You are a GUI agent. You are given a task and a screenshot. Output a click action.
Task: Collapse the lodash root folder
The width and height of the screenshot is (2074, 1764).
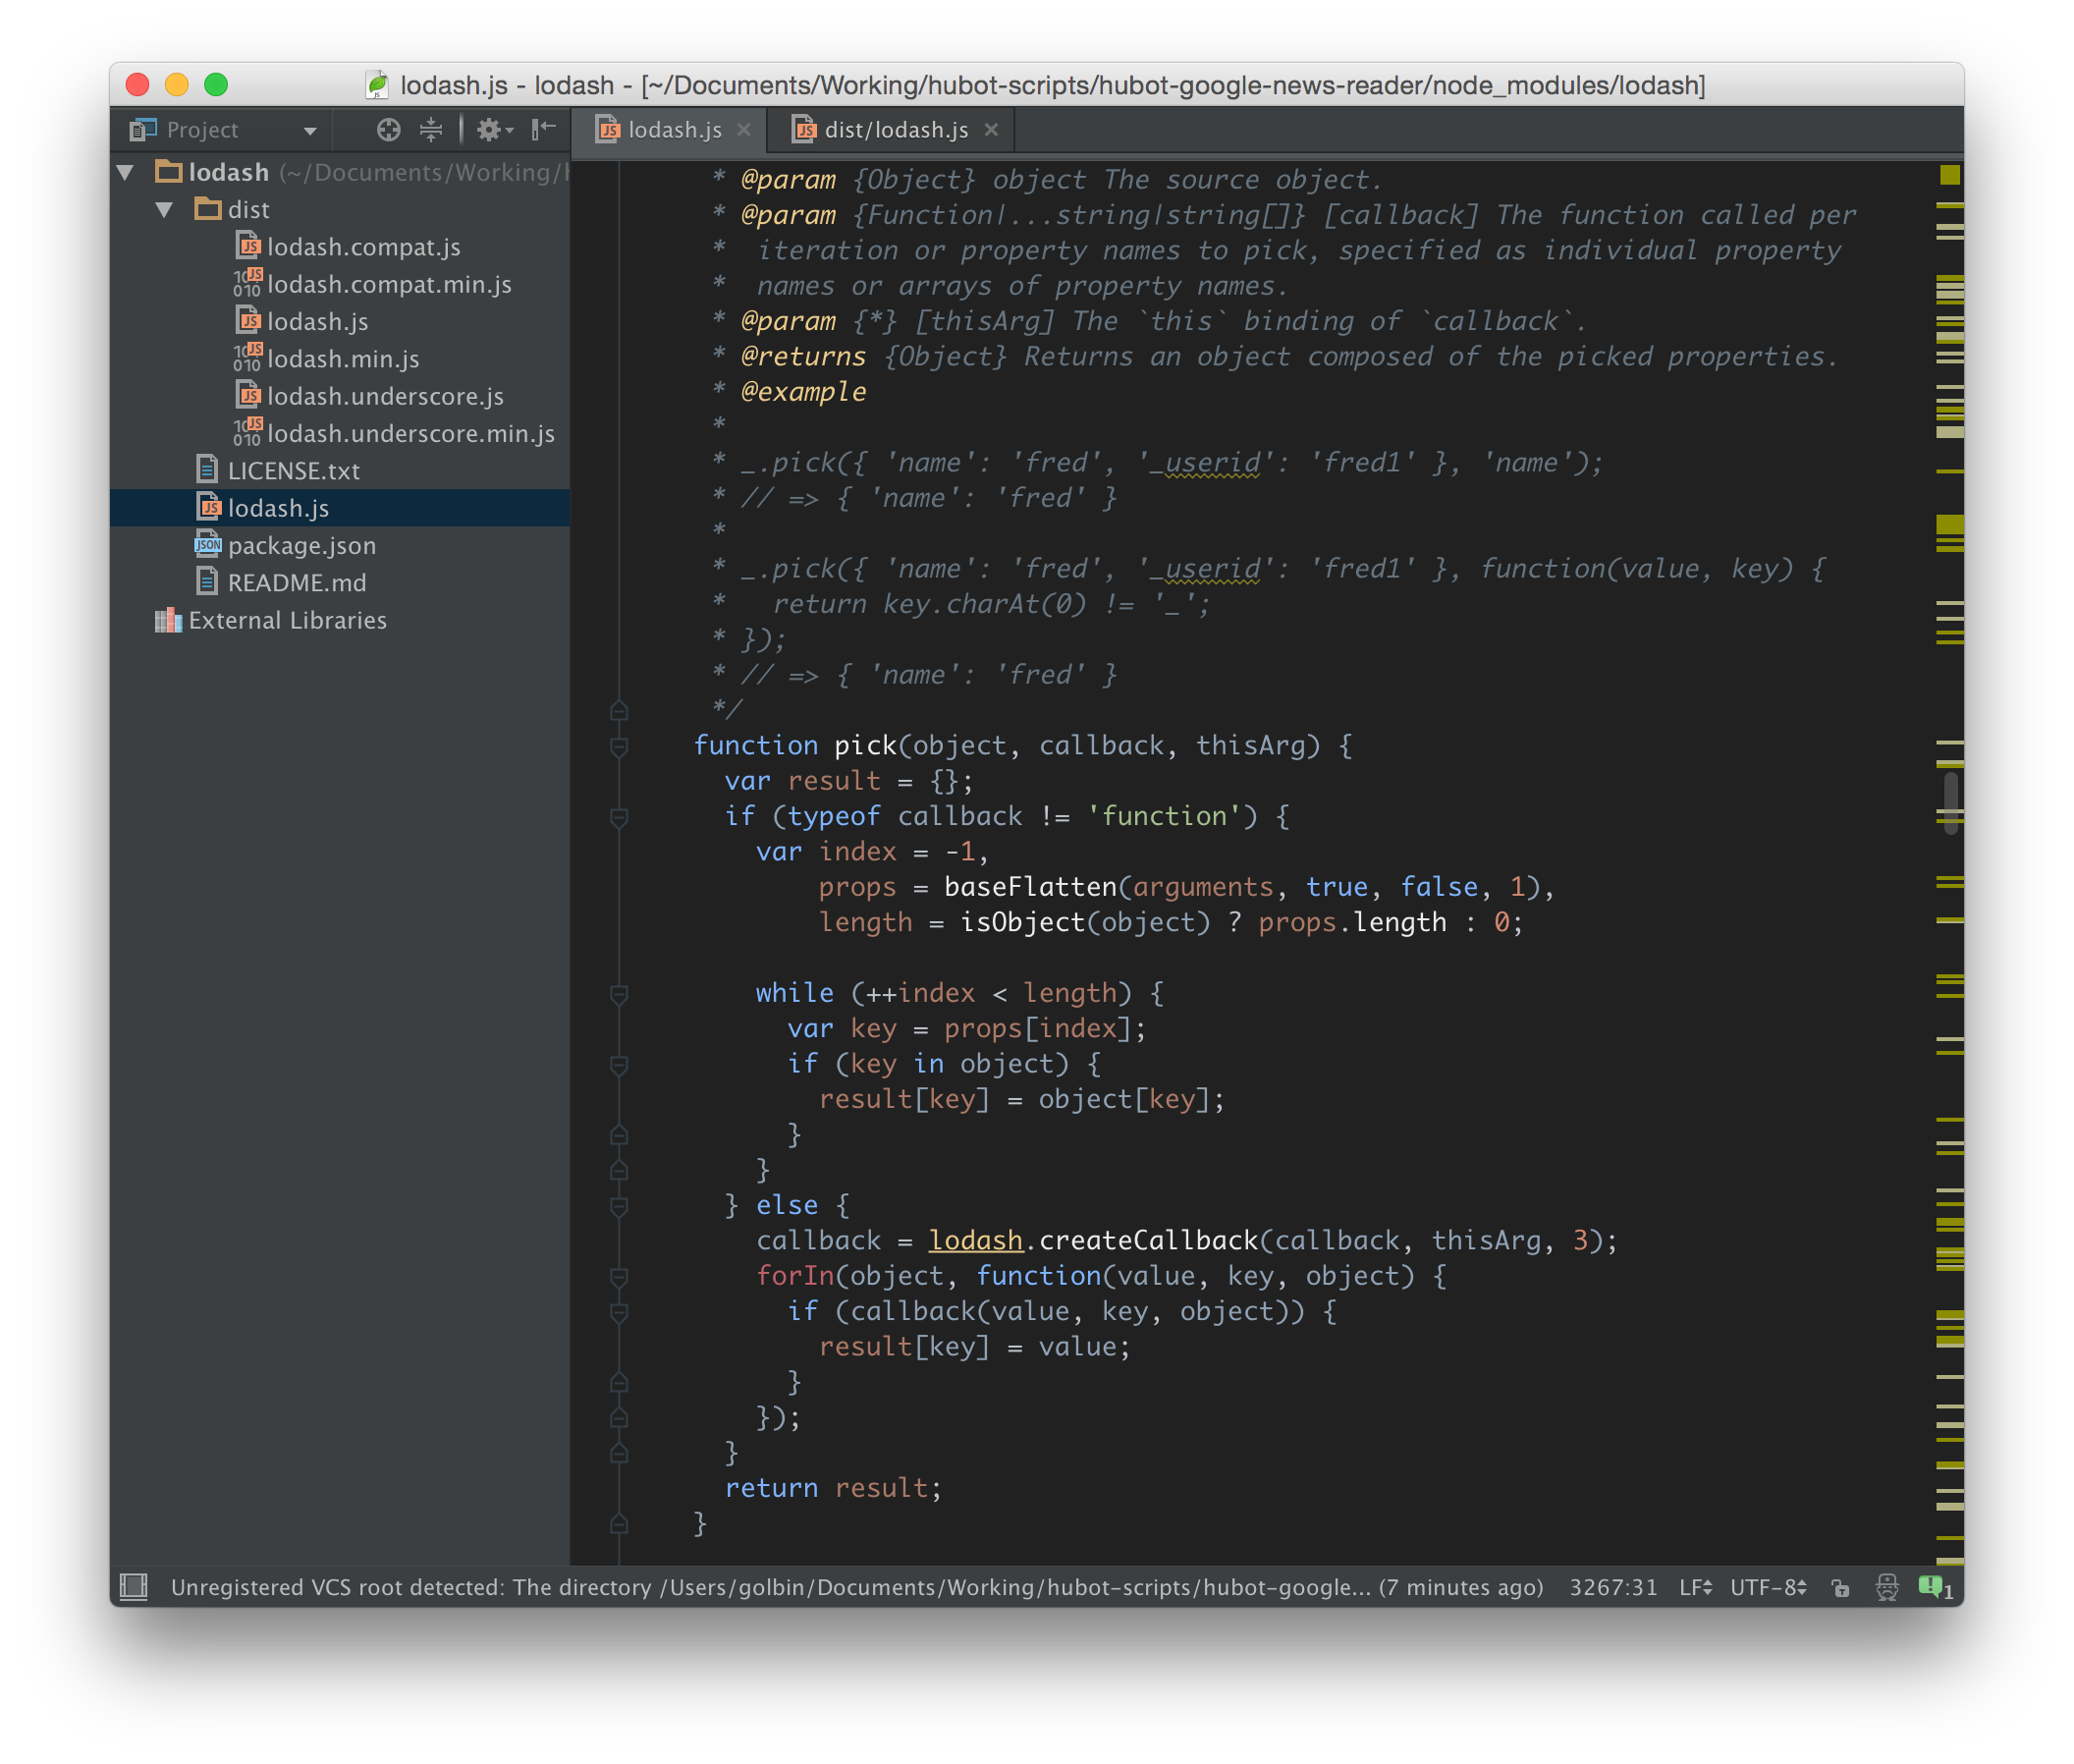pos(126,172)
